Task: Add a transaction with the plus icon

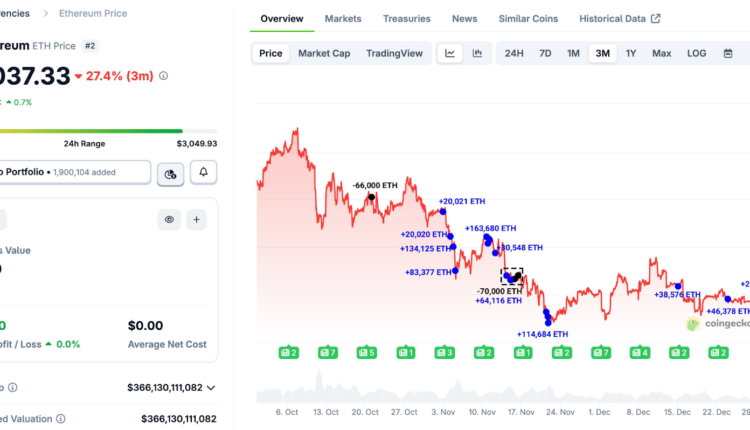Action: click(197, 219)
